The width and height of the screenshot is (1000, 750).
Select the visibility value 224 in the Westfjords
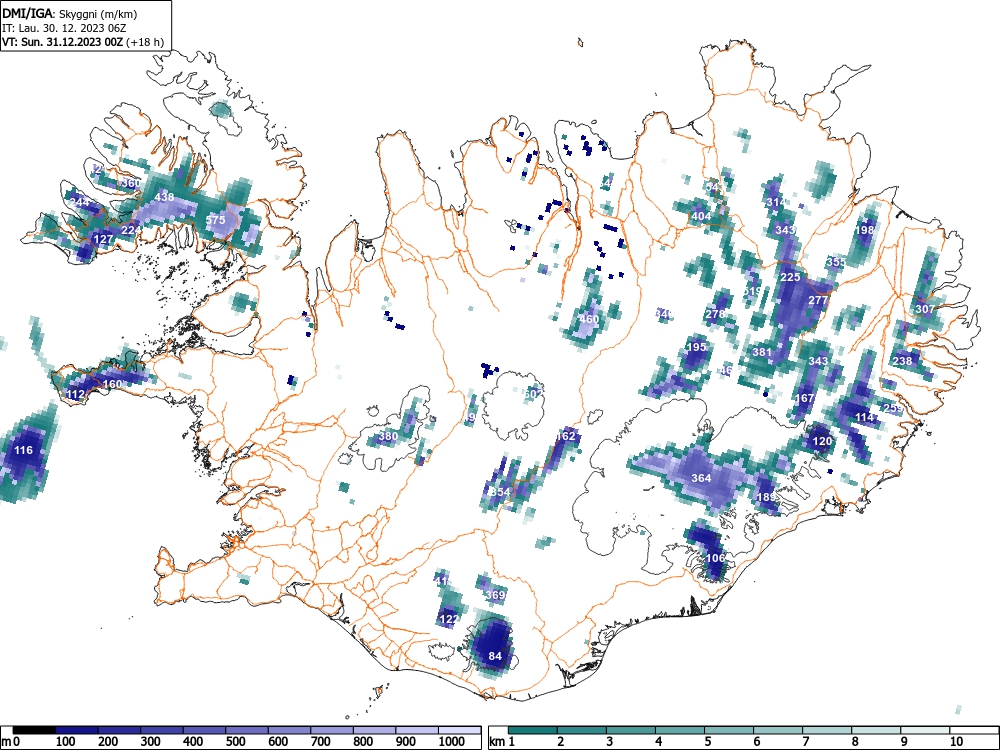coord(131,230)
